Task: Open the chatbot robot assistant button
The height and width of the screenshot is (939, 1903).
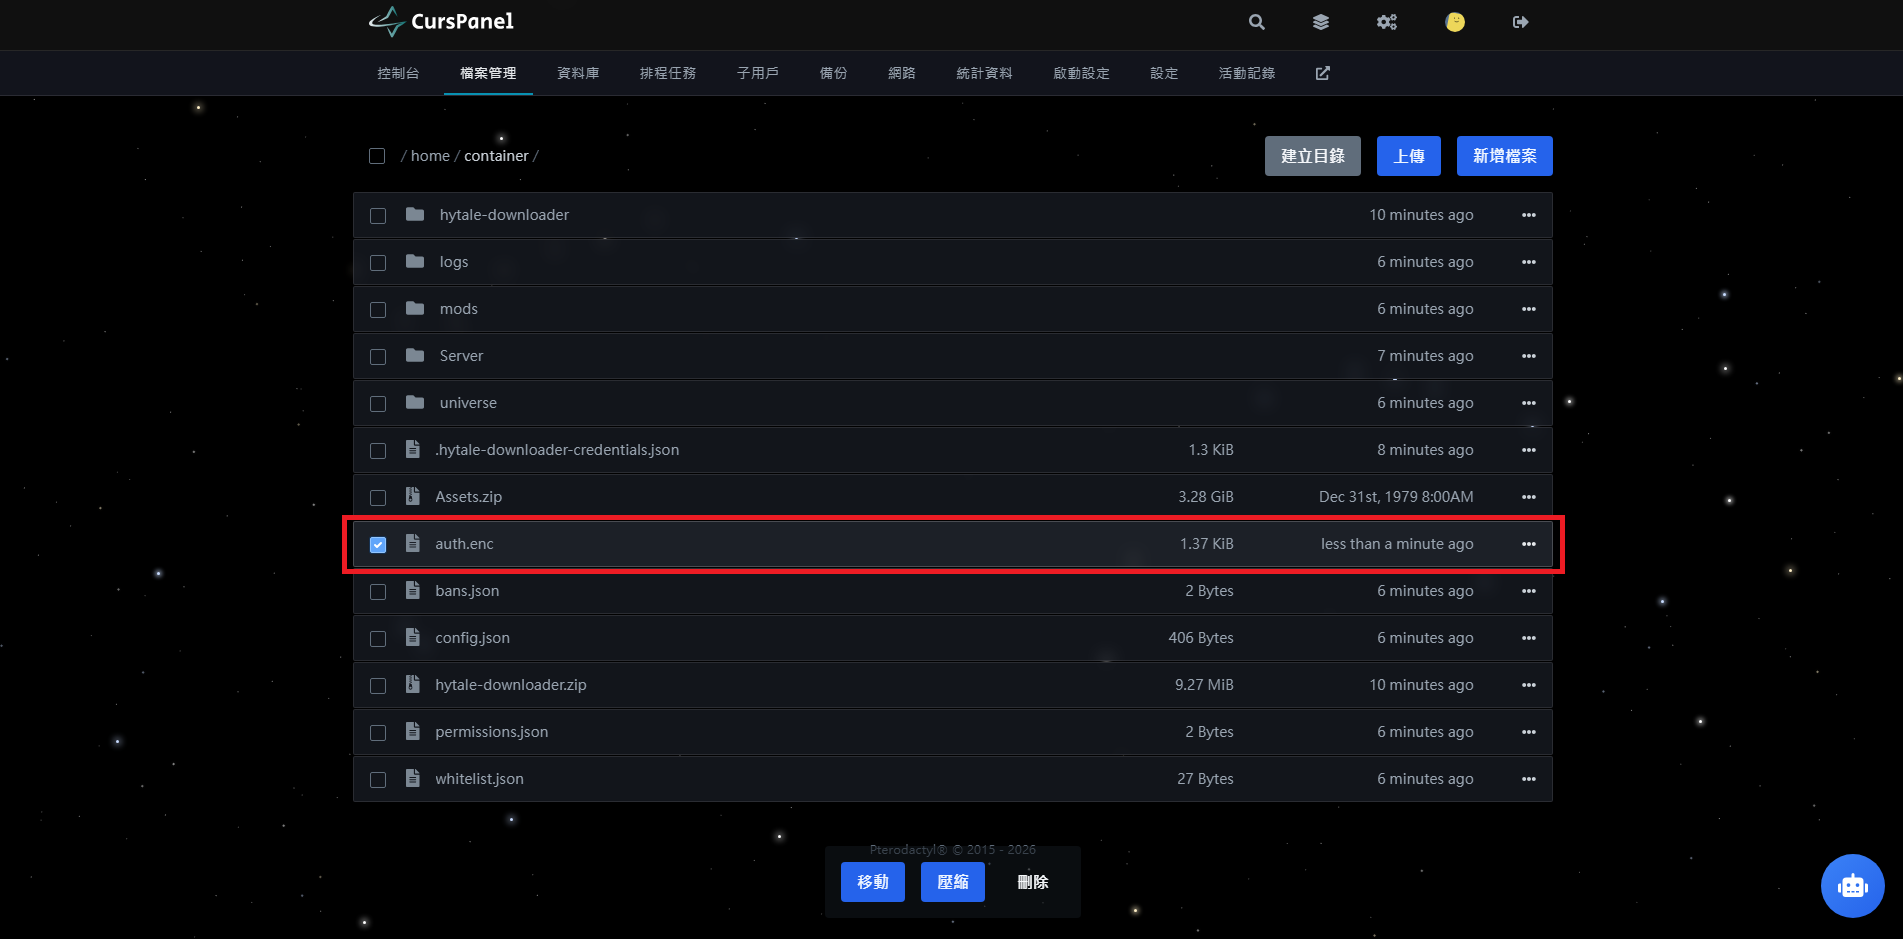Action: coord(1852,885)
